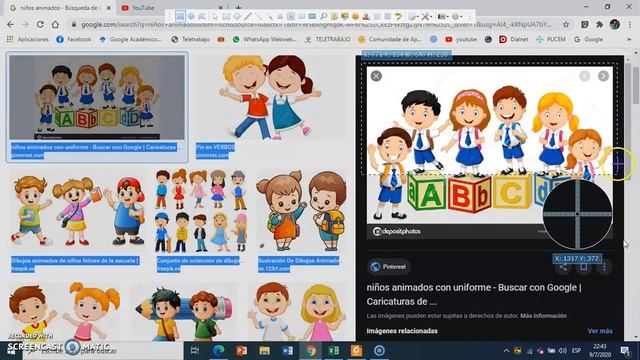This screenshot has height=360, width=640.
Task: Open the Comunidade de Ap bookmark
Action: [389, 39]
